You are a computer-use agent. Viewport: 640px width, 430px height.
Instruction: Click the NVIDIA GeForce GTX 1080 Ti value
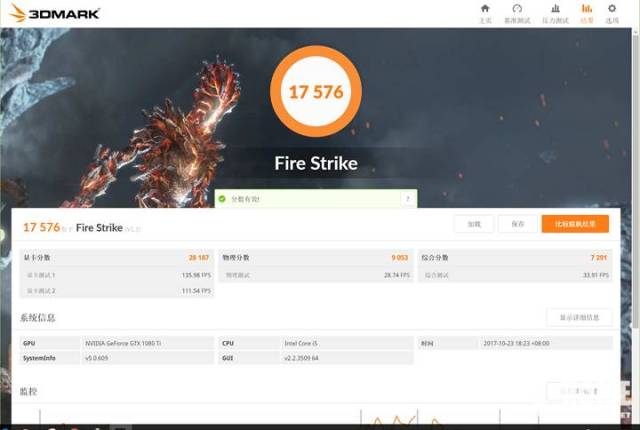(x=123, y=343)
